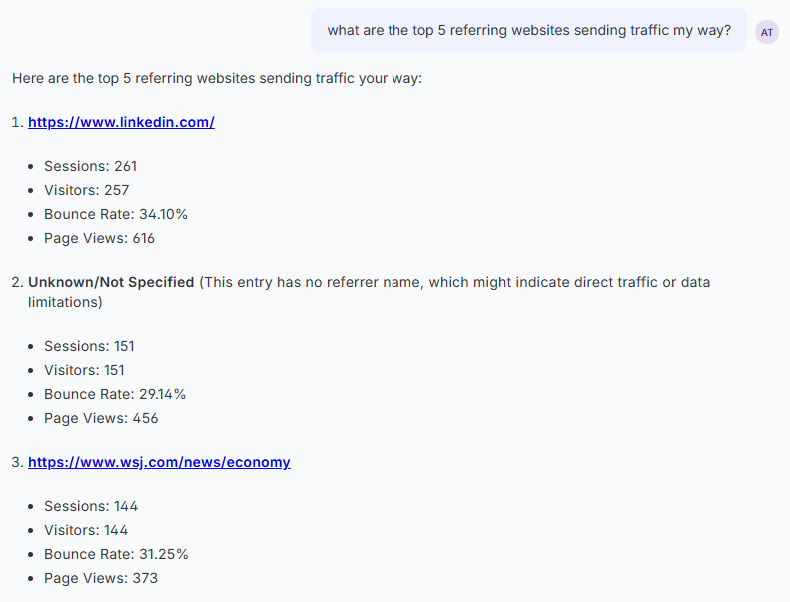Click the Bounce Rate: 31.25% bullet
The width and height of the screenshot is (790, 602).
116,555
